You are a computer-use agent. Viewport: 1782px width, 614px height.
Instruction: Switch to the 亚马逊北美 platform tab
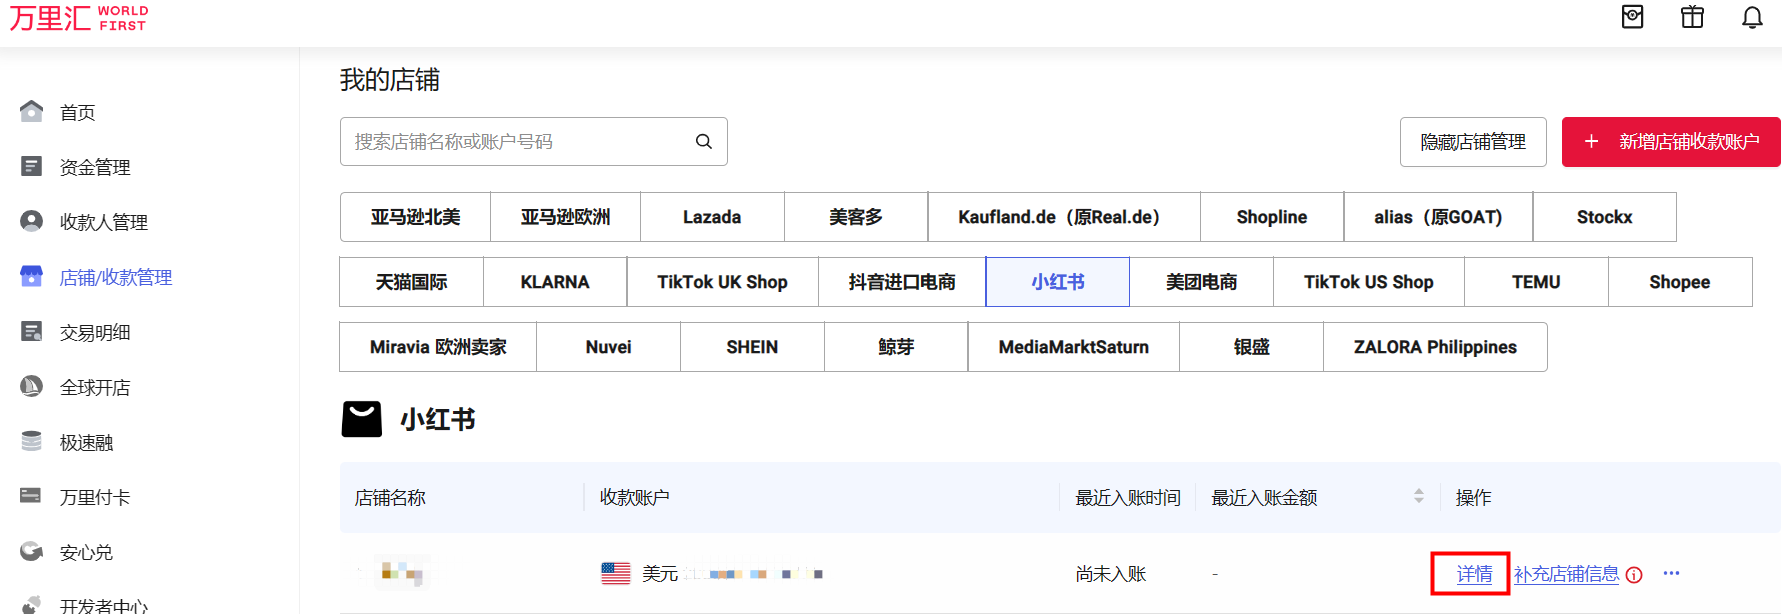(415, 217)
